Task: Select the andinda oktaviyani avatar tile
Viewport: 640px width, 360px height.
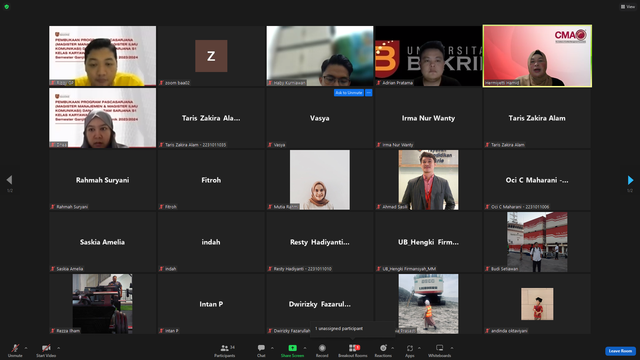Action: [537, 304]
